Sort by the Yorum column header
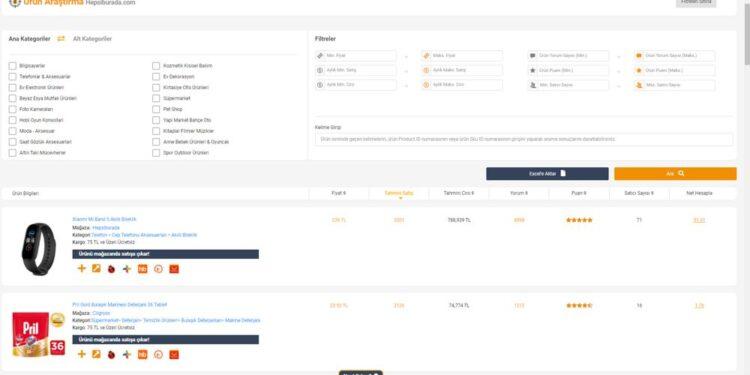Viewport: 750px width, 375px height. click(x=519, y=193)
